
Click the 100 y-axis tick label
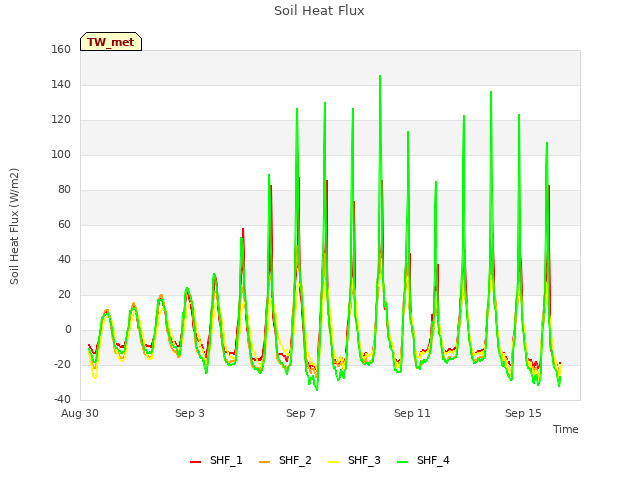coord(61,155)
